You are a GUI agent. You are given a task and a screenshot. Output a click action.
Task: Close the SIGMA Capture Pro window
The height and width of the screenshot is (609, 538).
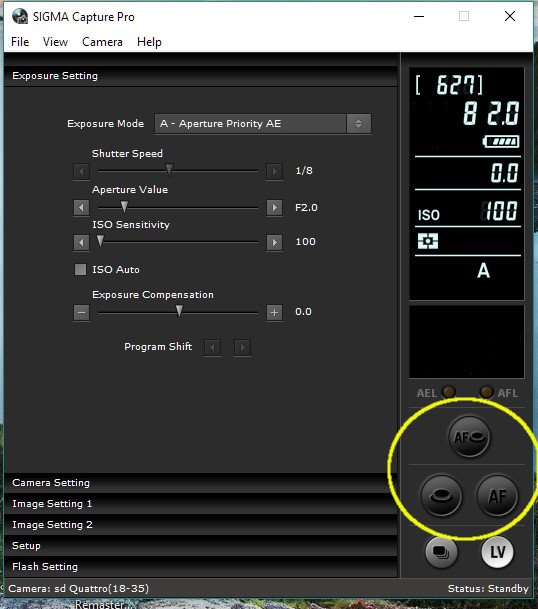[510, 16]
